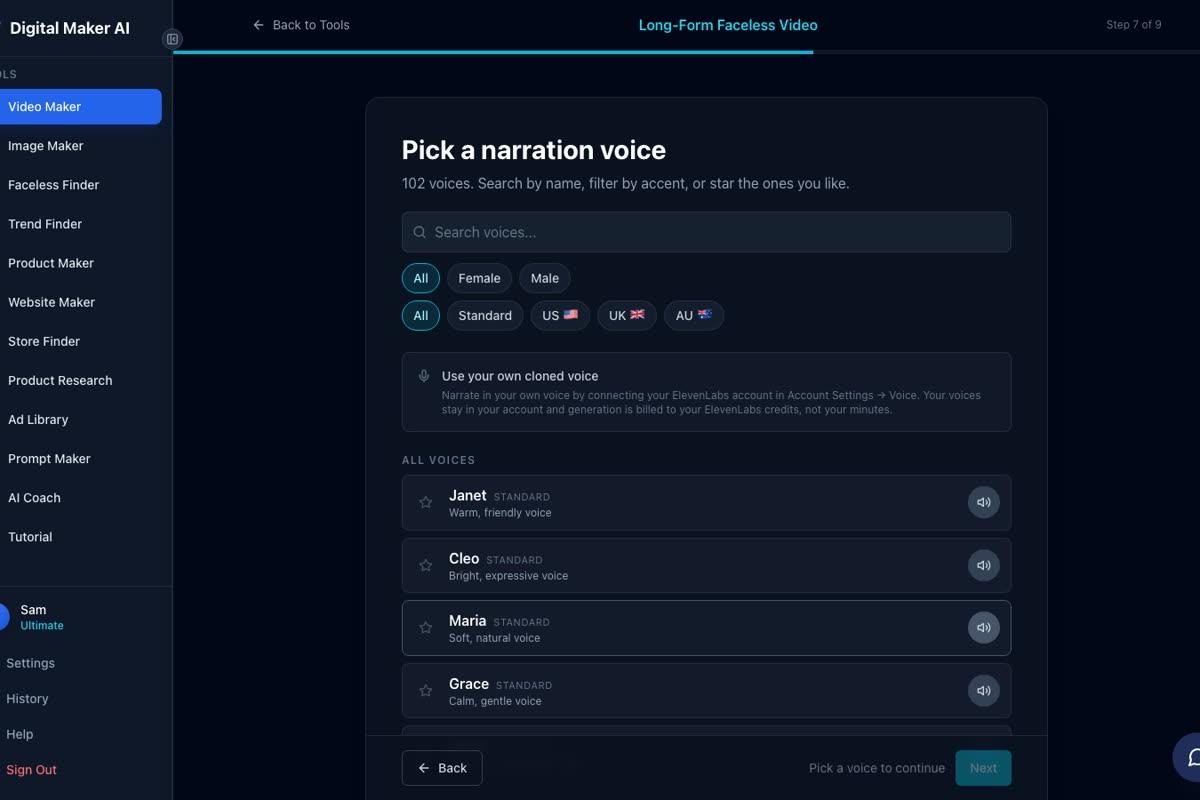This screenshot has height=800, width=1200.
Task: Click the 'ALL VOICES' section label
Action: (438, 460)
